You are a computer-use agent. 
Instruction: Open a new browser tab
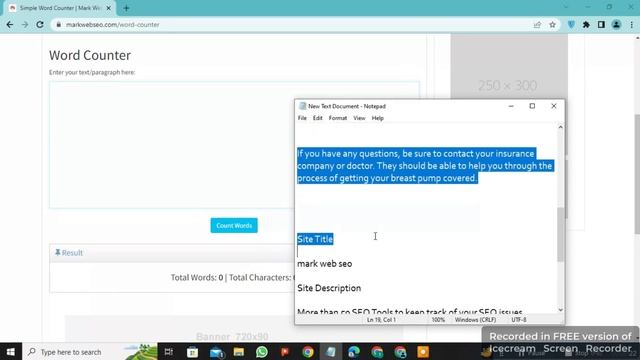click(x=126, y=8)
